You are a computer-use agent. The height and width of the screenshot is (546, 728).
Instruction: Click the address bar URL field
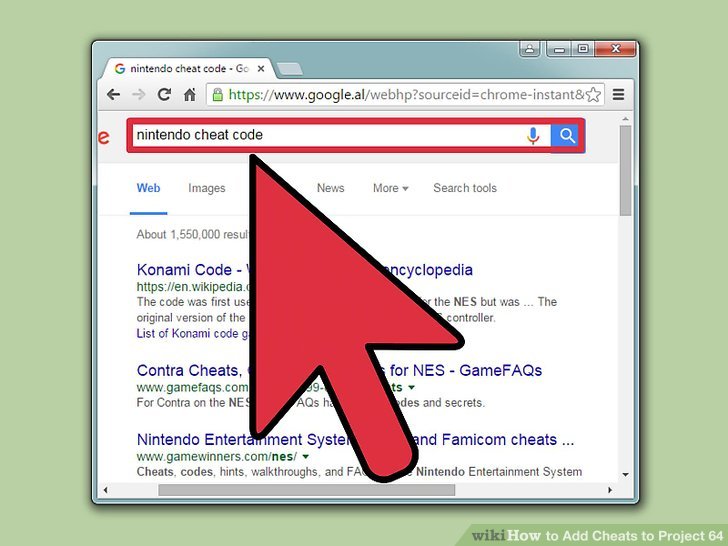click(405, 95)
